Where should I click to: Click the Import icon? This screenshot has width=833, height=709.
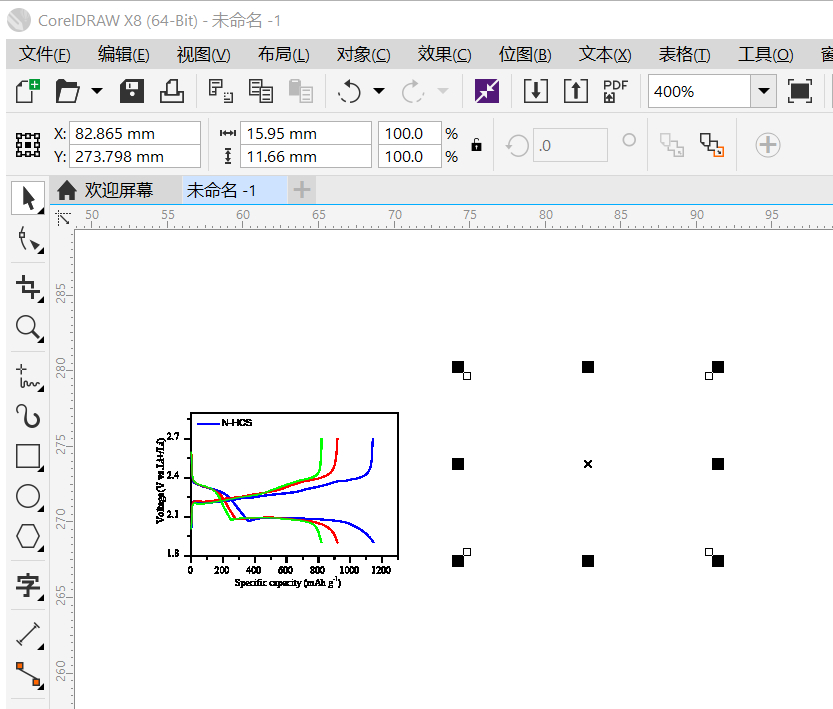point(536,92)
